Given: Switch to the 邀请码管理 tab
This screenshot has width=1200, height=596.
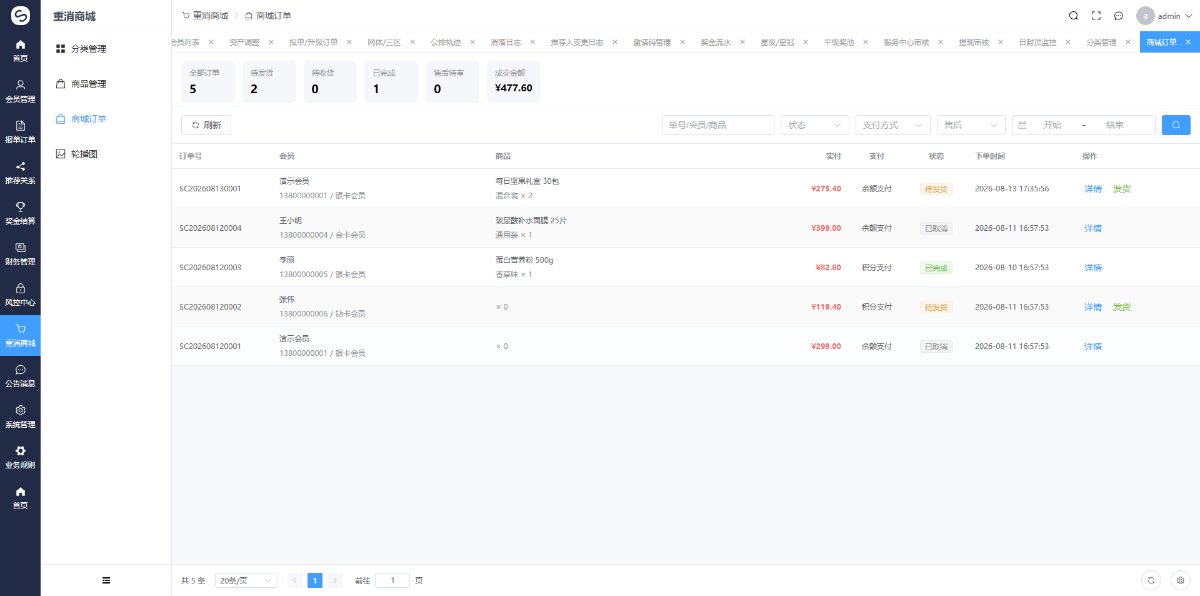Looking at the screenshot, I should [x=652, y=42].
